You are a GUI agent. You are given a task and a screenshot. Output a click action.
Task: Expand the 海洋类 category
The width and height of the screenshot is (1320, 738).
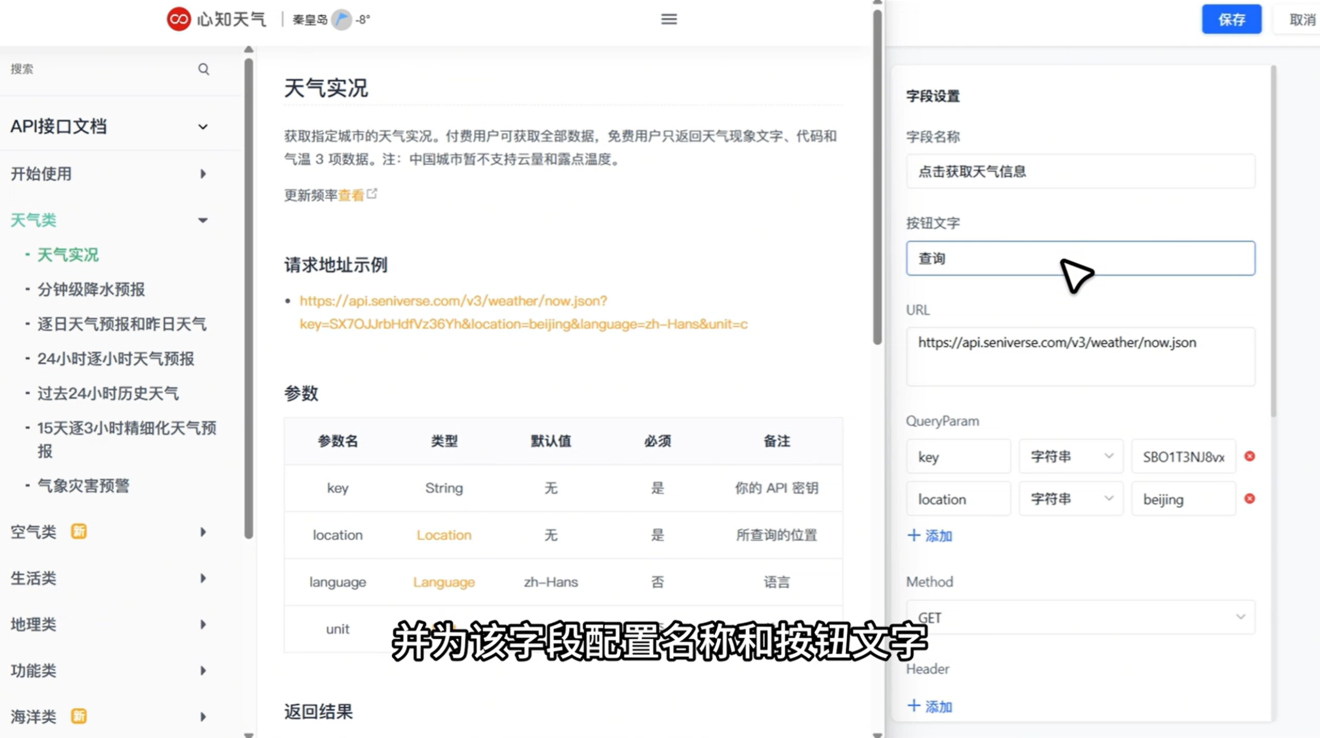[x=203, y=717]
